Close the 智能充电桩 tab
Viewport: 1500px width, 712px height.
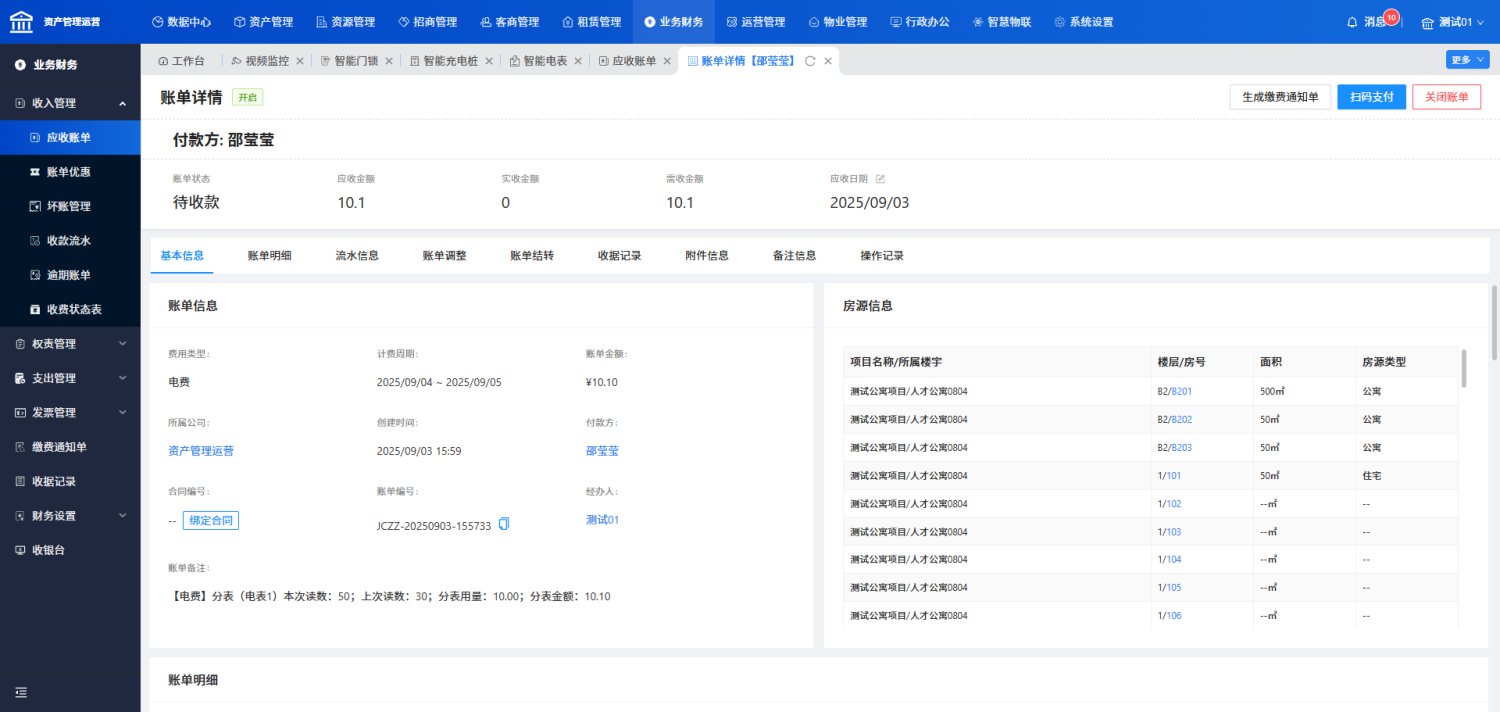[489, 61]
